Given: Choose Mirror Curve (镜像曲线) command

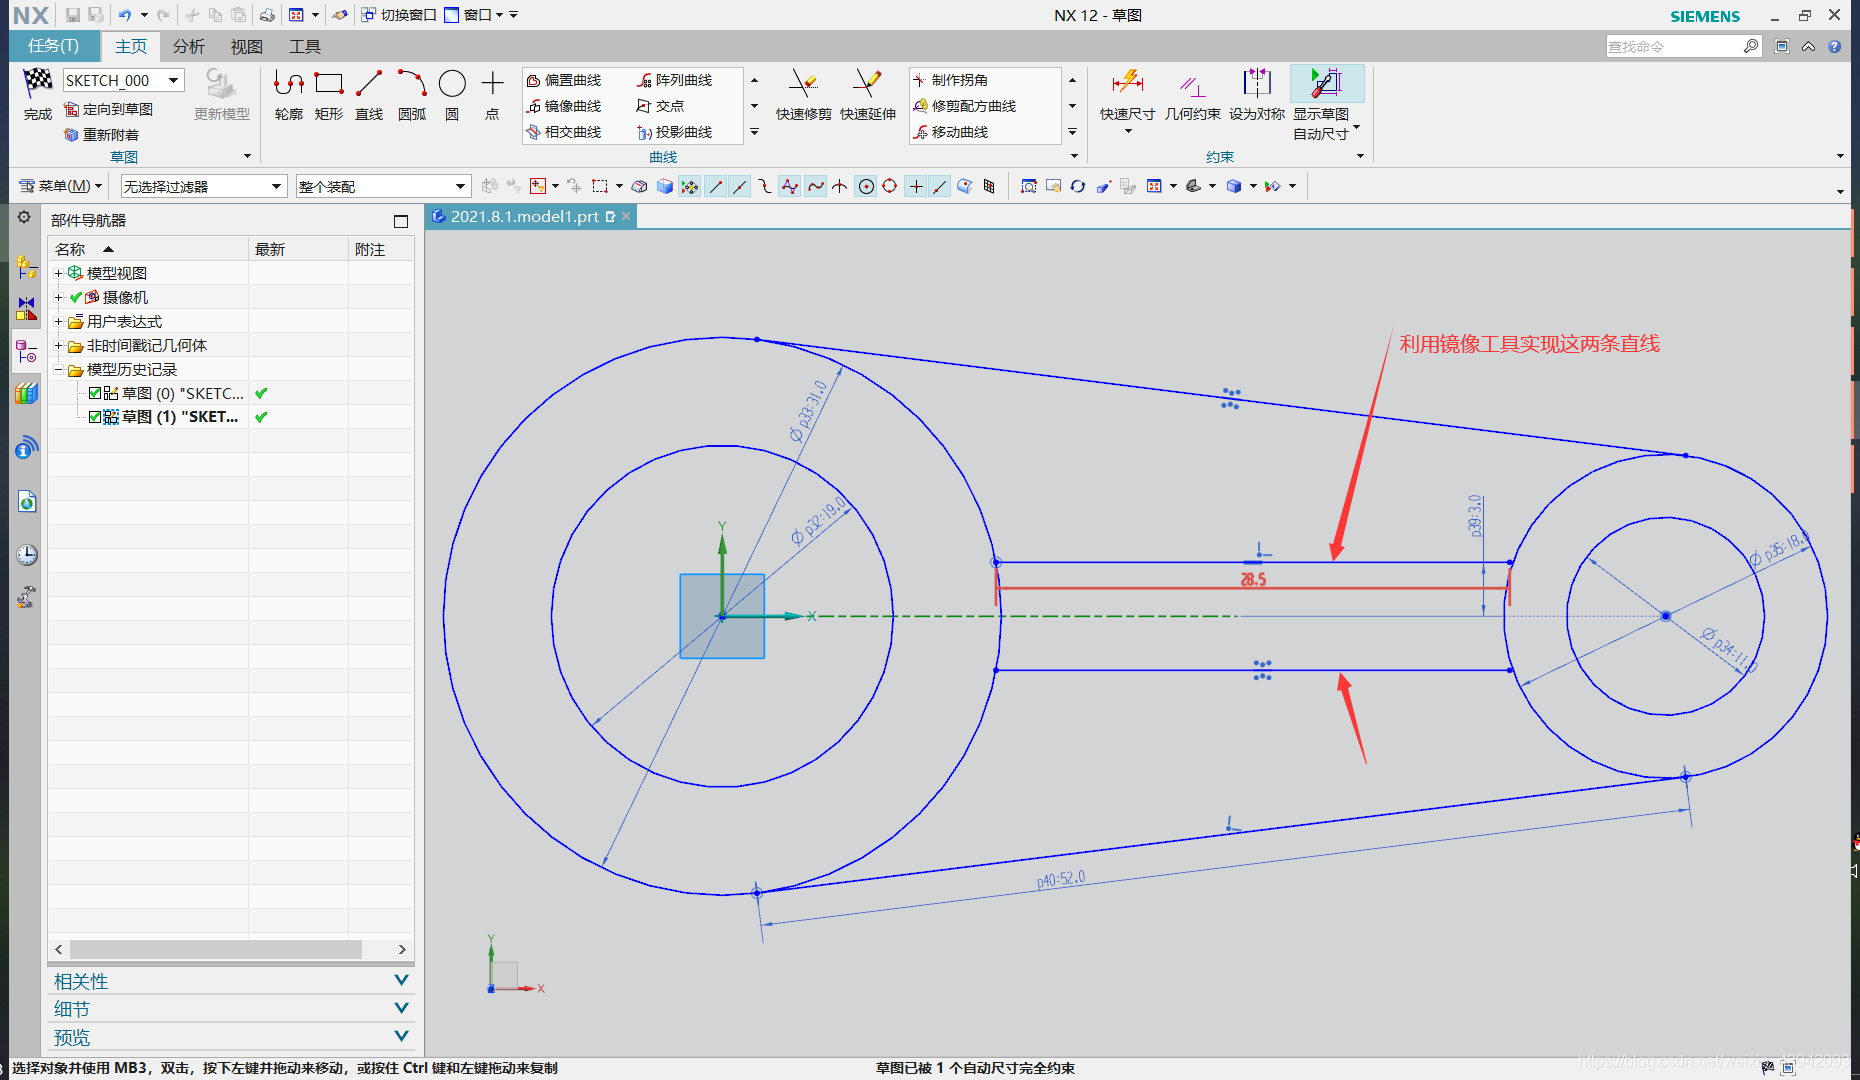Looking at the screenshot, I should point(564,106).
